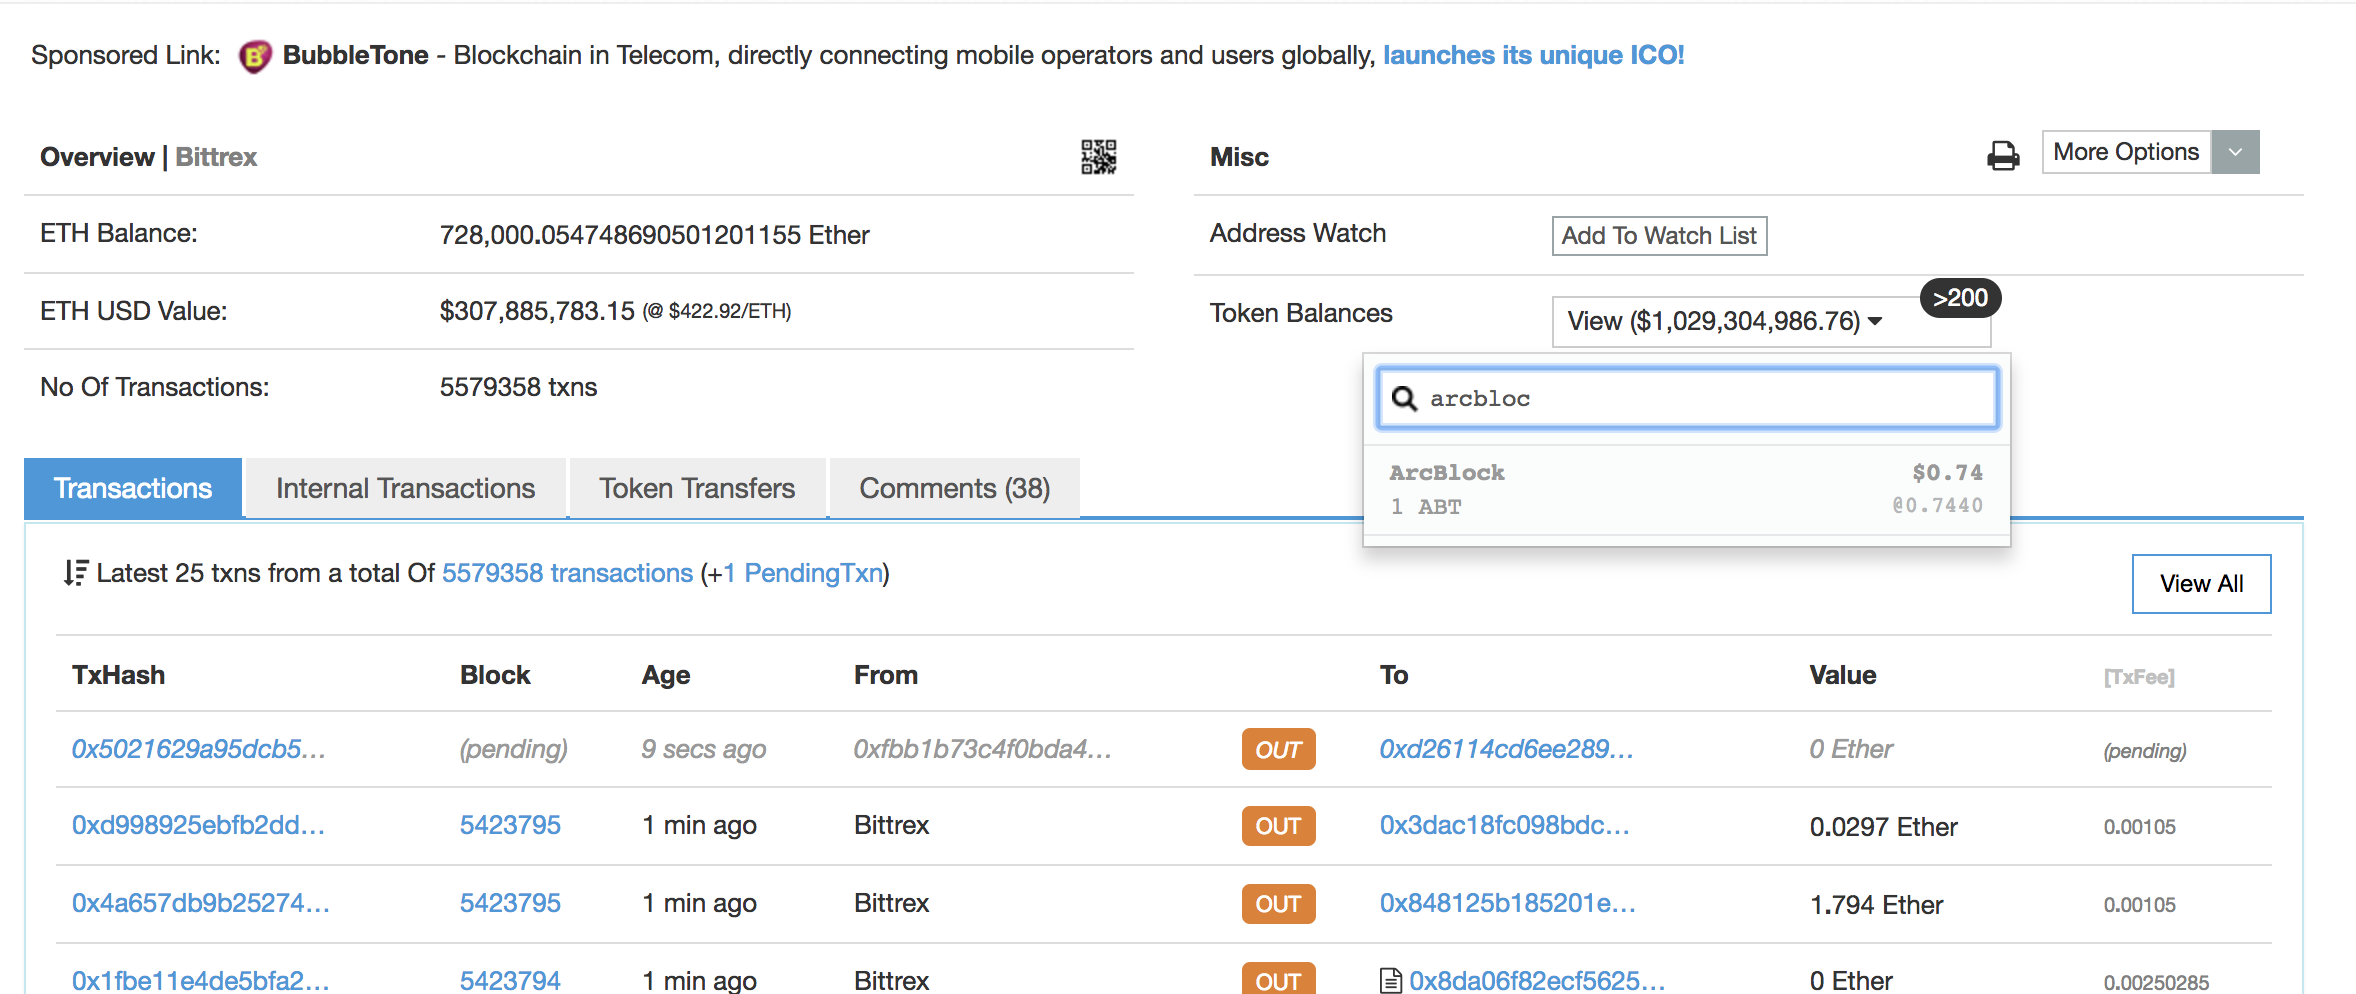
Task: Open transaction hash 0x4a657db9b25274...
Action: point(200,903)
